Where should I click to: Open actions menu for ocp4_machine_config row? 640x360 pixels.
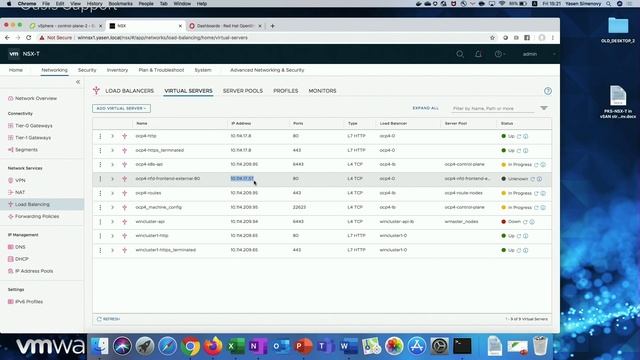[100, 207]
